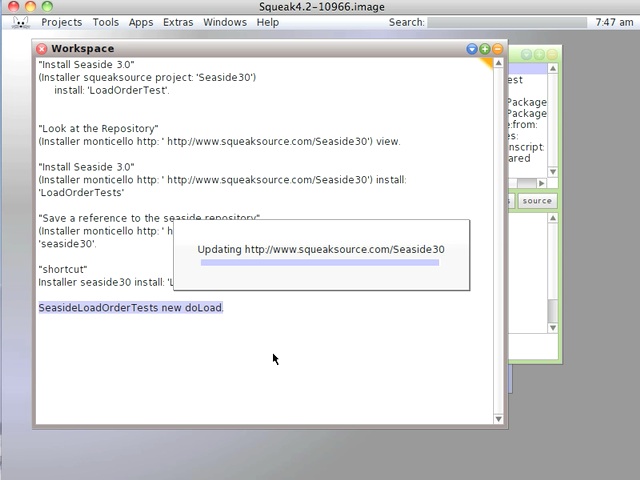
Task: Click the '"shortcut"' comment line
Action: [63, 269]
